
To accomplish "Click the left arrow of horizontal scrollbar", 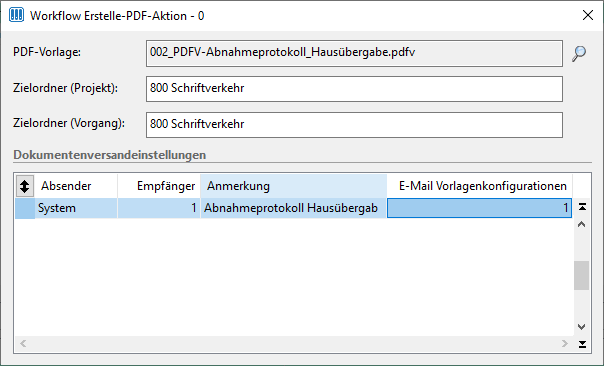I will 23,343.
